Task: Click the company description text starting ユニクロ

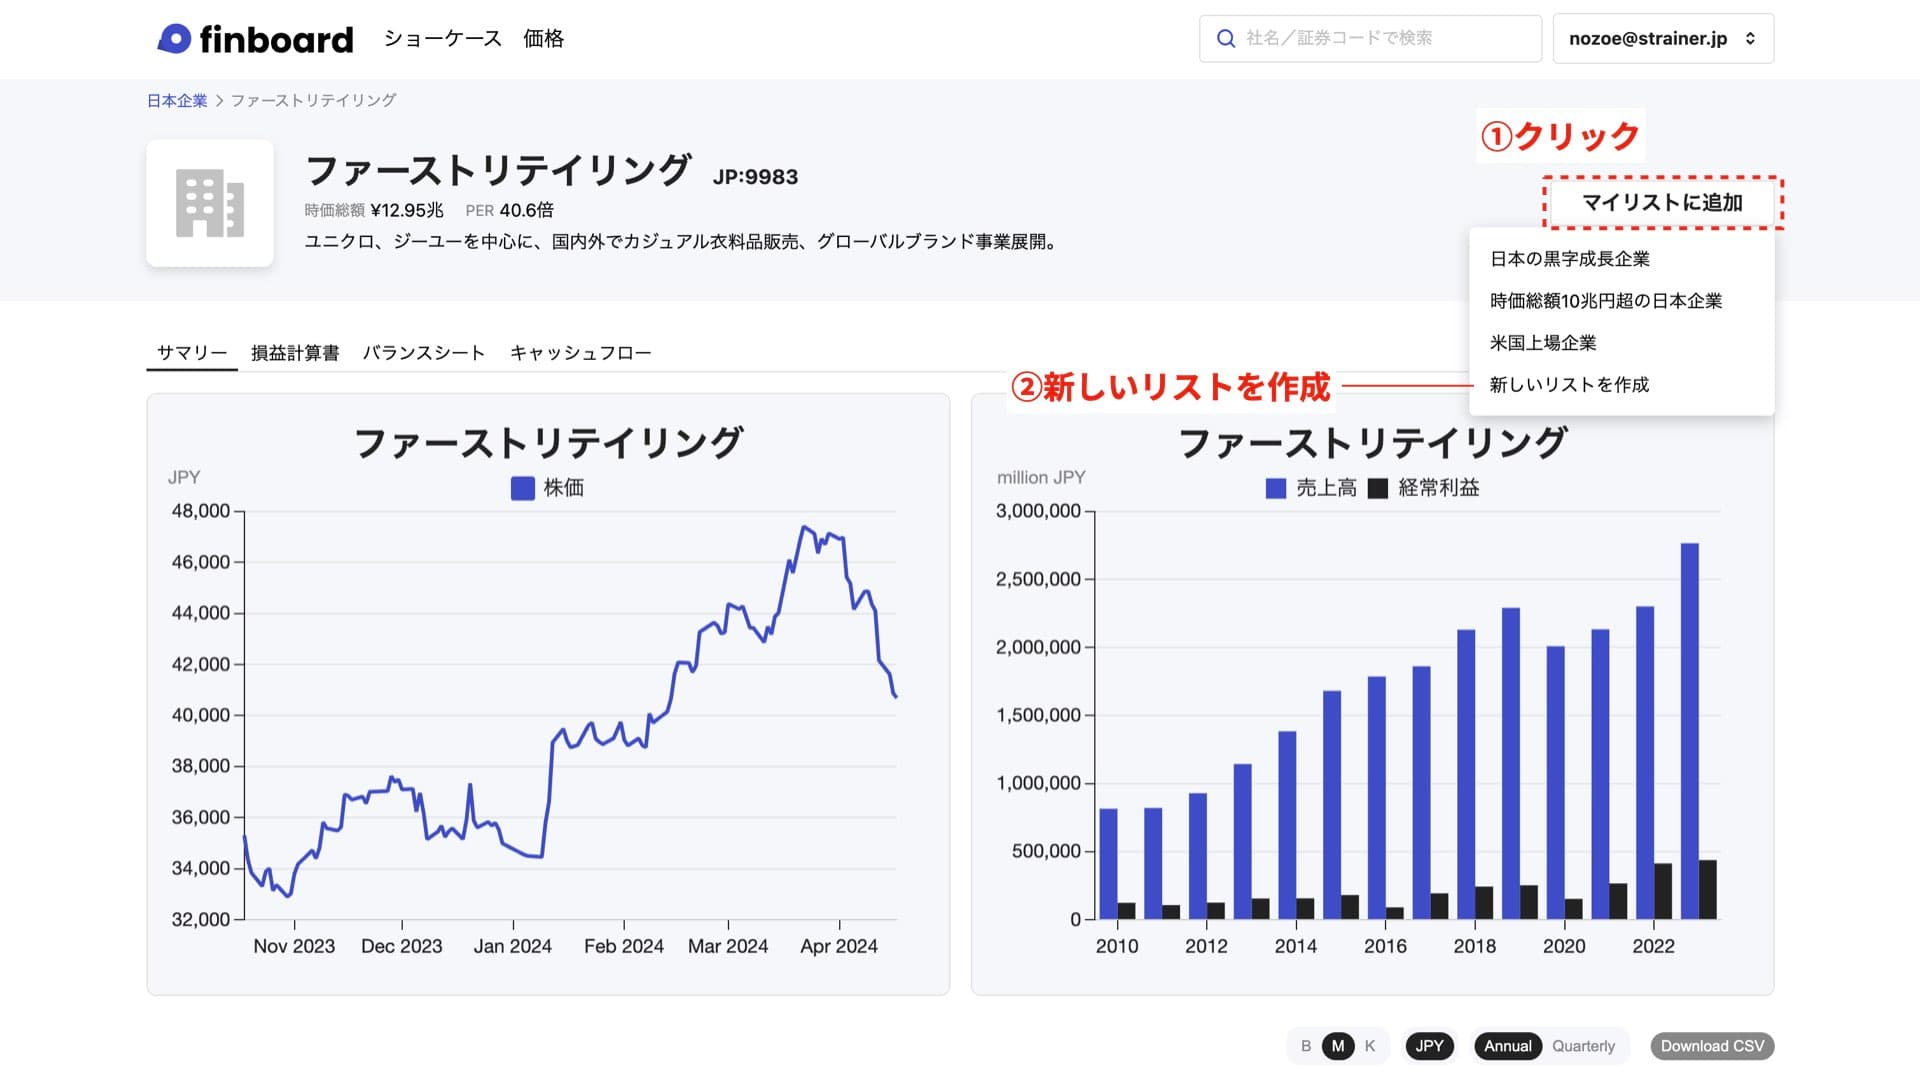Action: tap(683, 241)
